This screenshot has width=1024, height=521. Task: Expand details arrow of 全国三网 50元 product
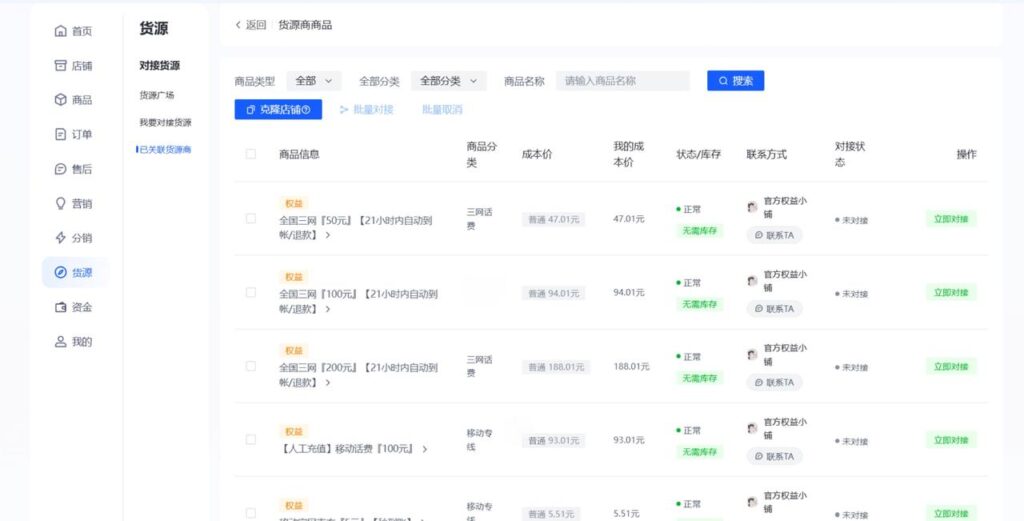328,235
